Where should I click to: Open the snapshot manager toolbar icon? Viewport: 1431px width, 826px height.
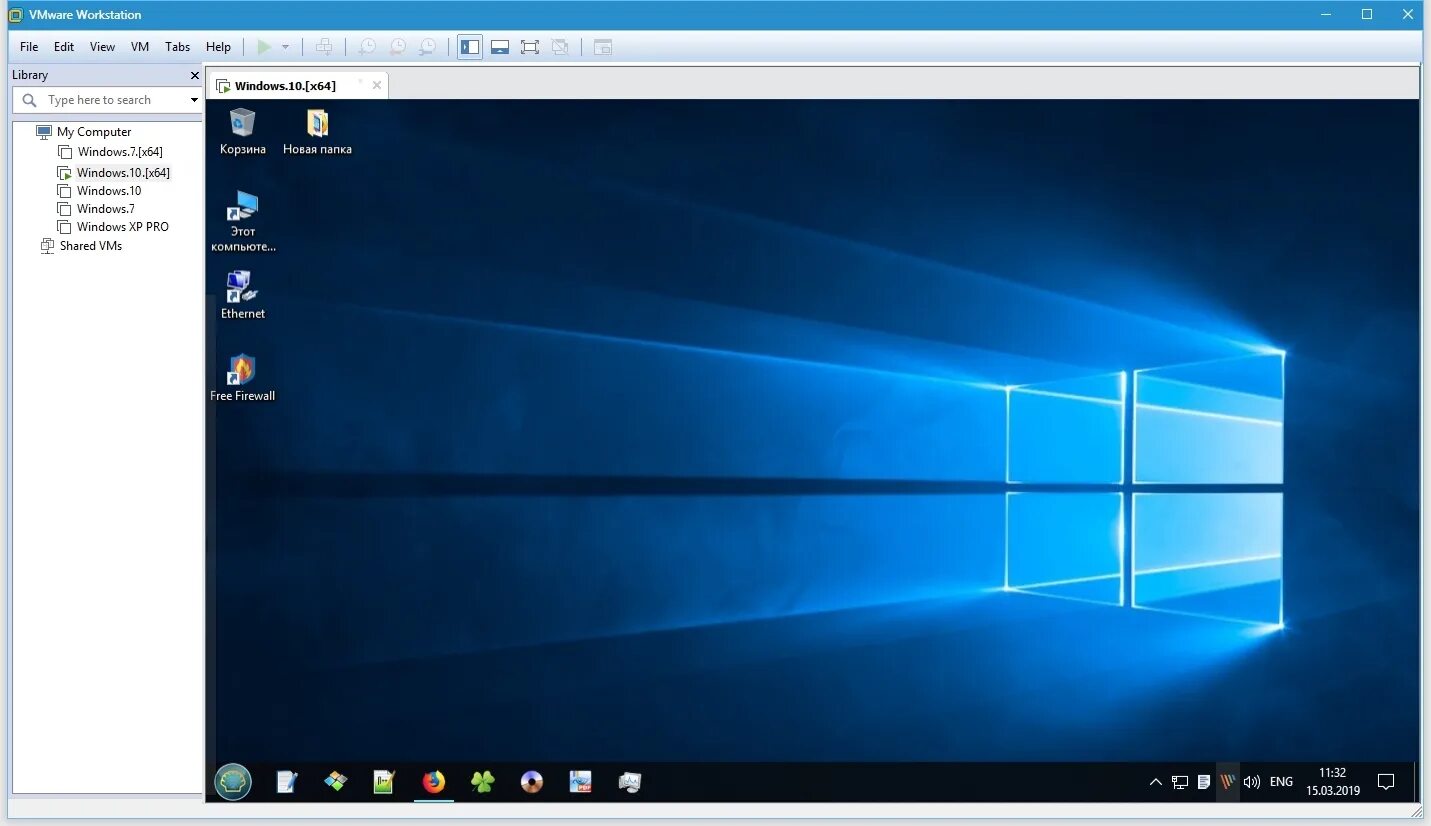(427, 47)
